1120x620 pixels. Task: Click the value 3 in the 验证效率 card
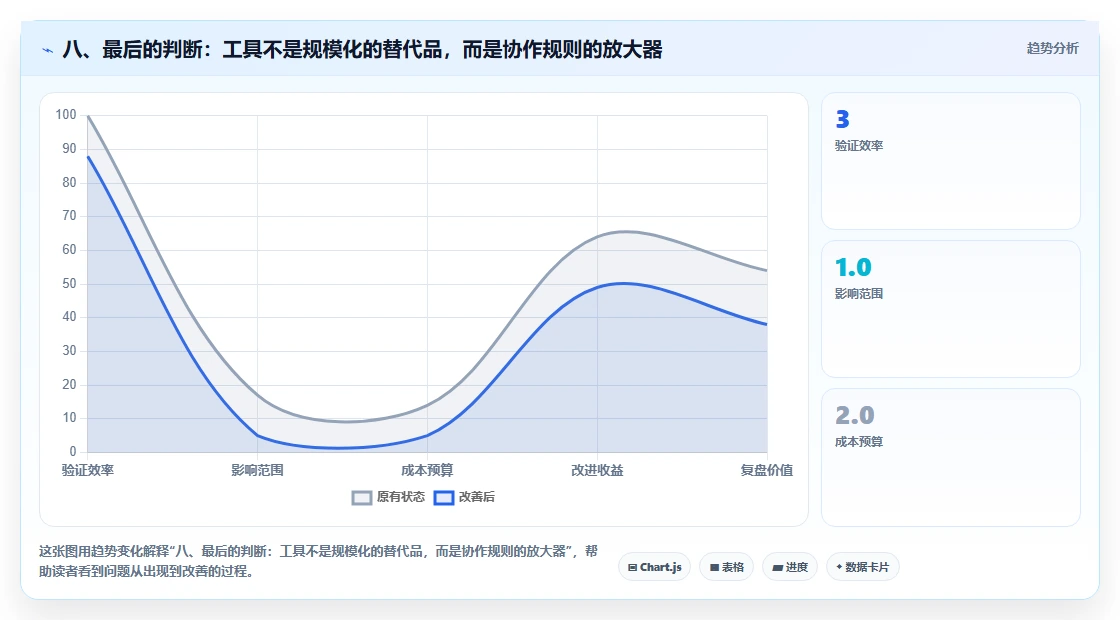[842, 119]
